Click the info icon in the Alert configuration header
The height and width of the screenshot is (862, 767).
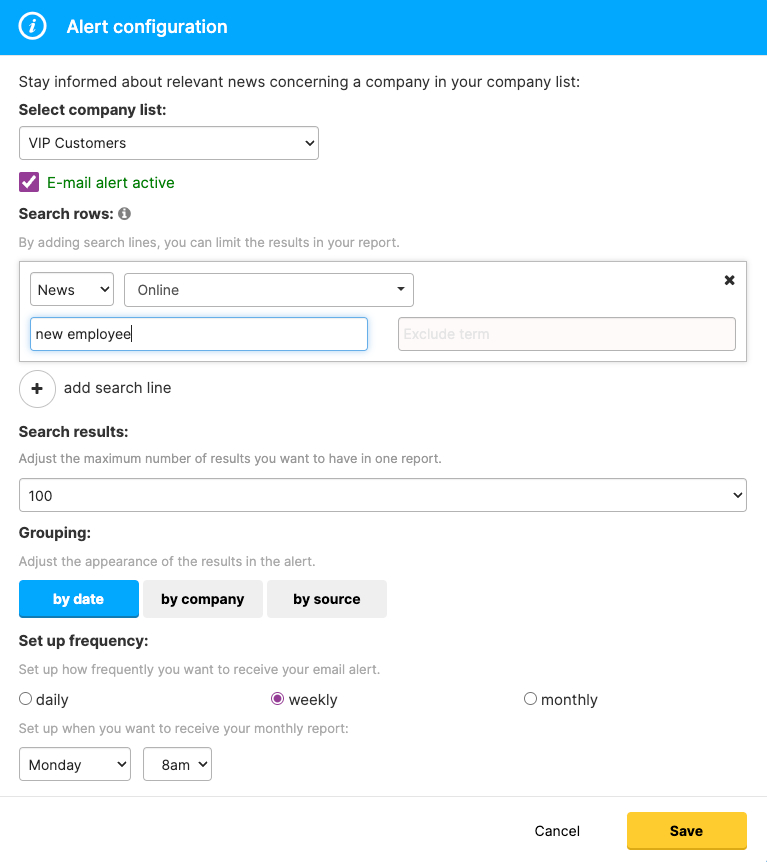(31, 27)
